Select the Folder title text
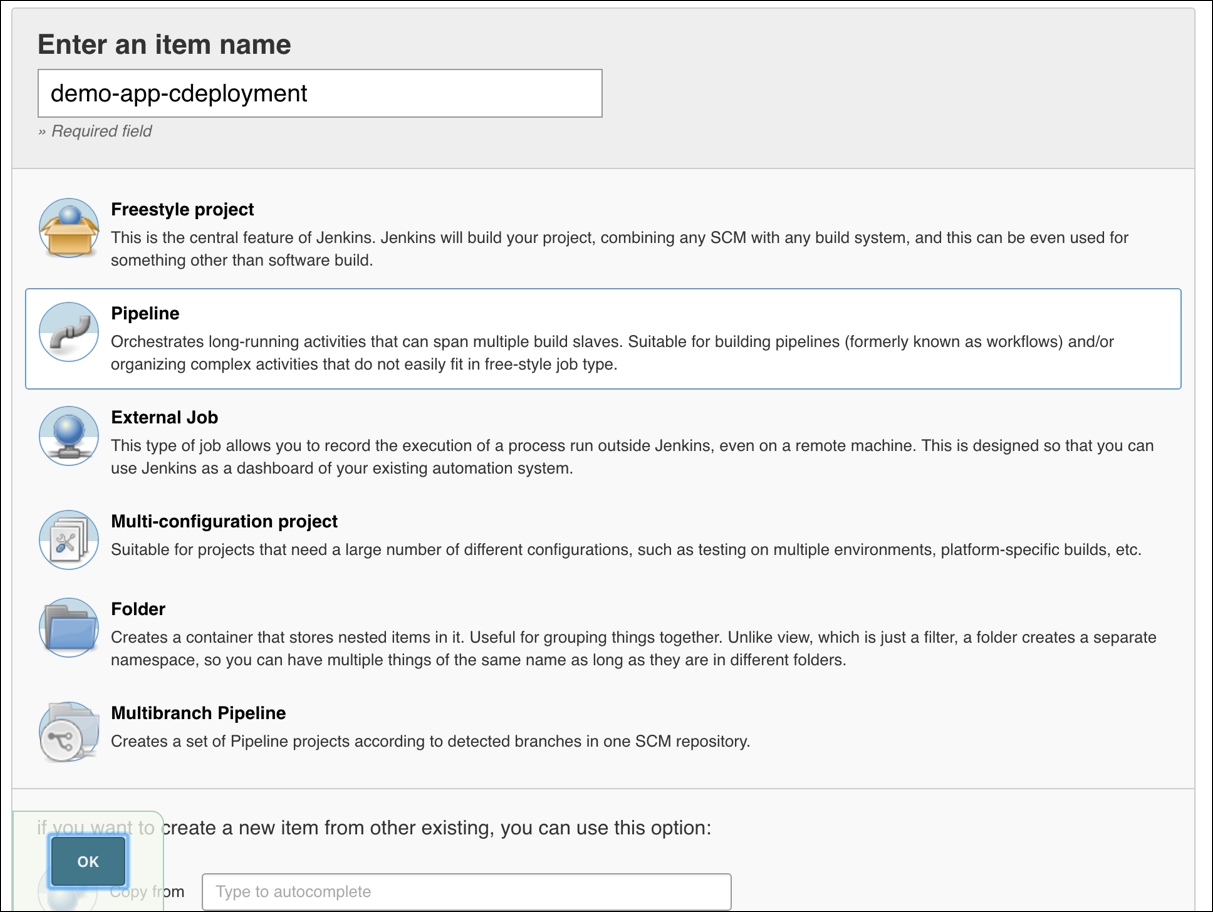The width and height of the screenshot is (1213, 912). point(138,609)
